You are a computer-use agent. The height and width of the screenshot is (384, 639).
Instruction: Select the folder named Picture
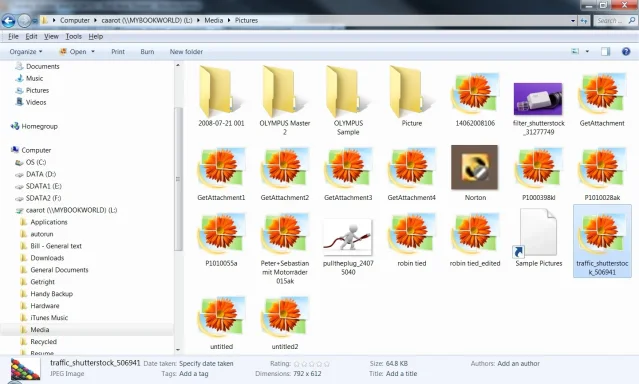[412, 97]
